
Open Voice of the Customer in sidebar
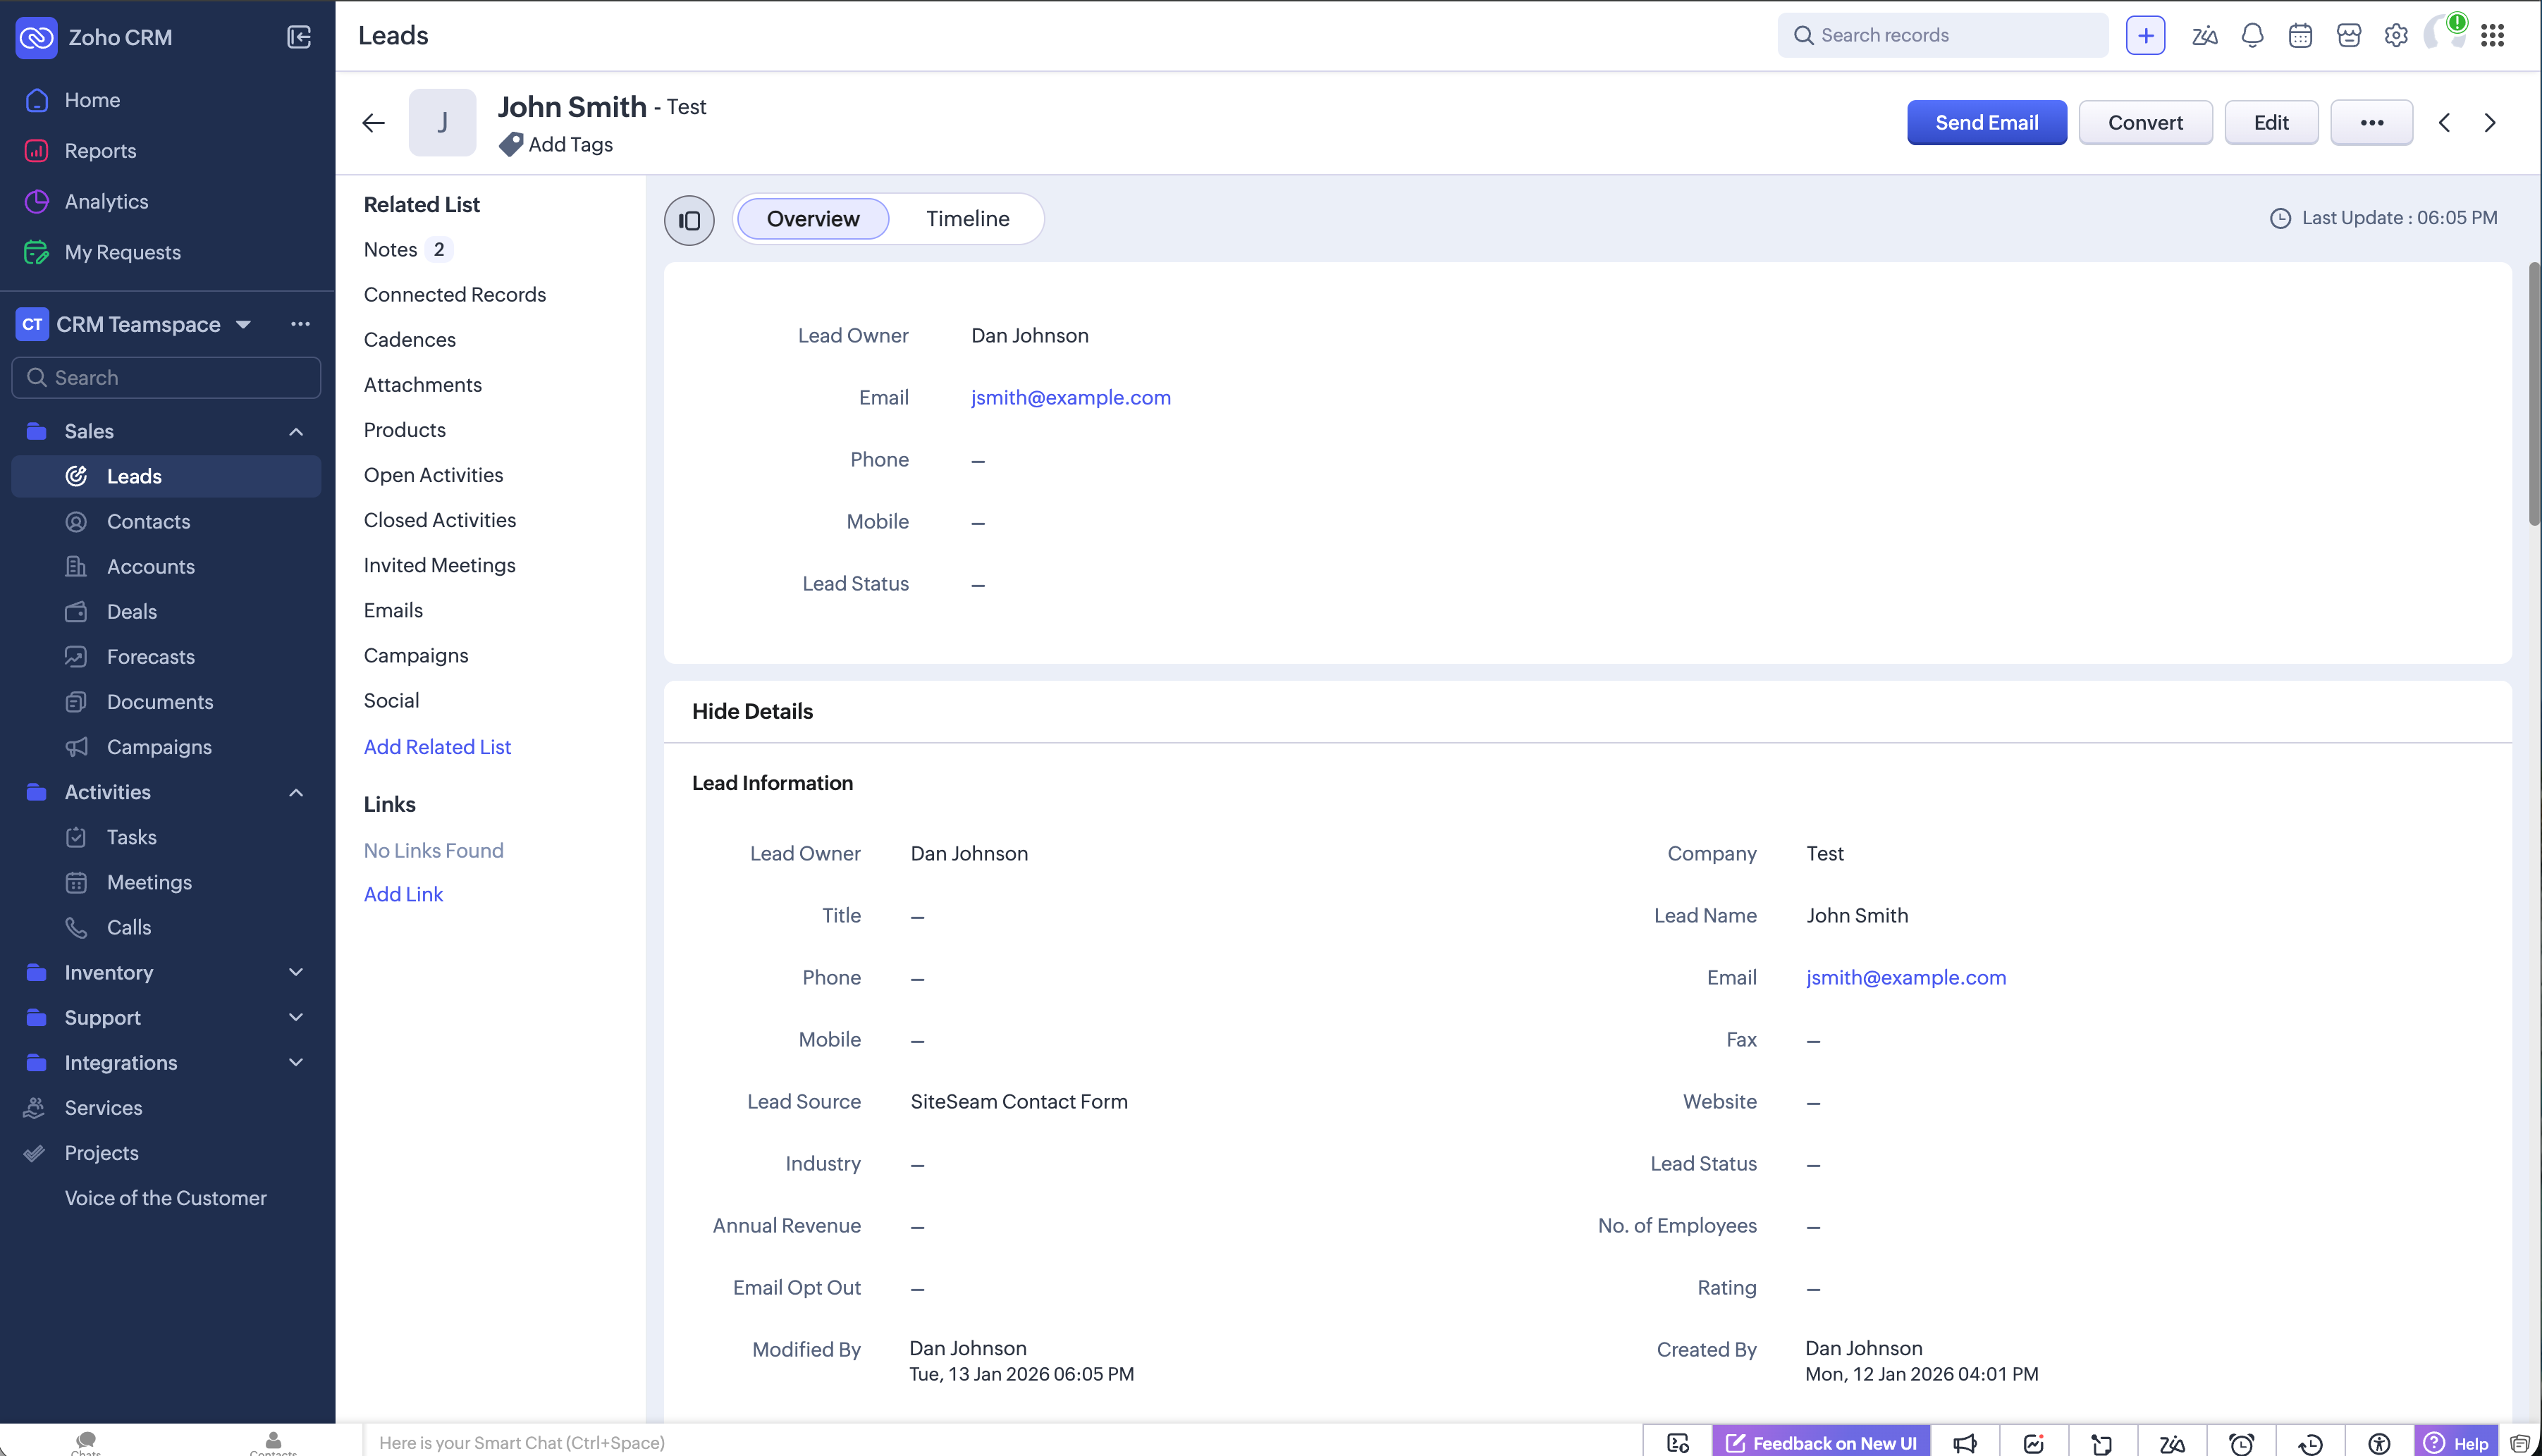165,1198
